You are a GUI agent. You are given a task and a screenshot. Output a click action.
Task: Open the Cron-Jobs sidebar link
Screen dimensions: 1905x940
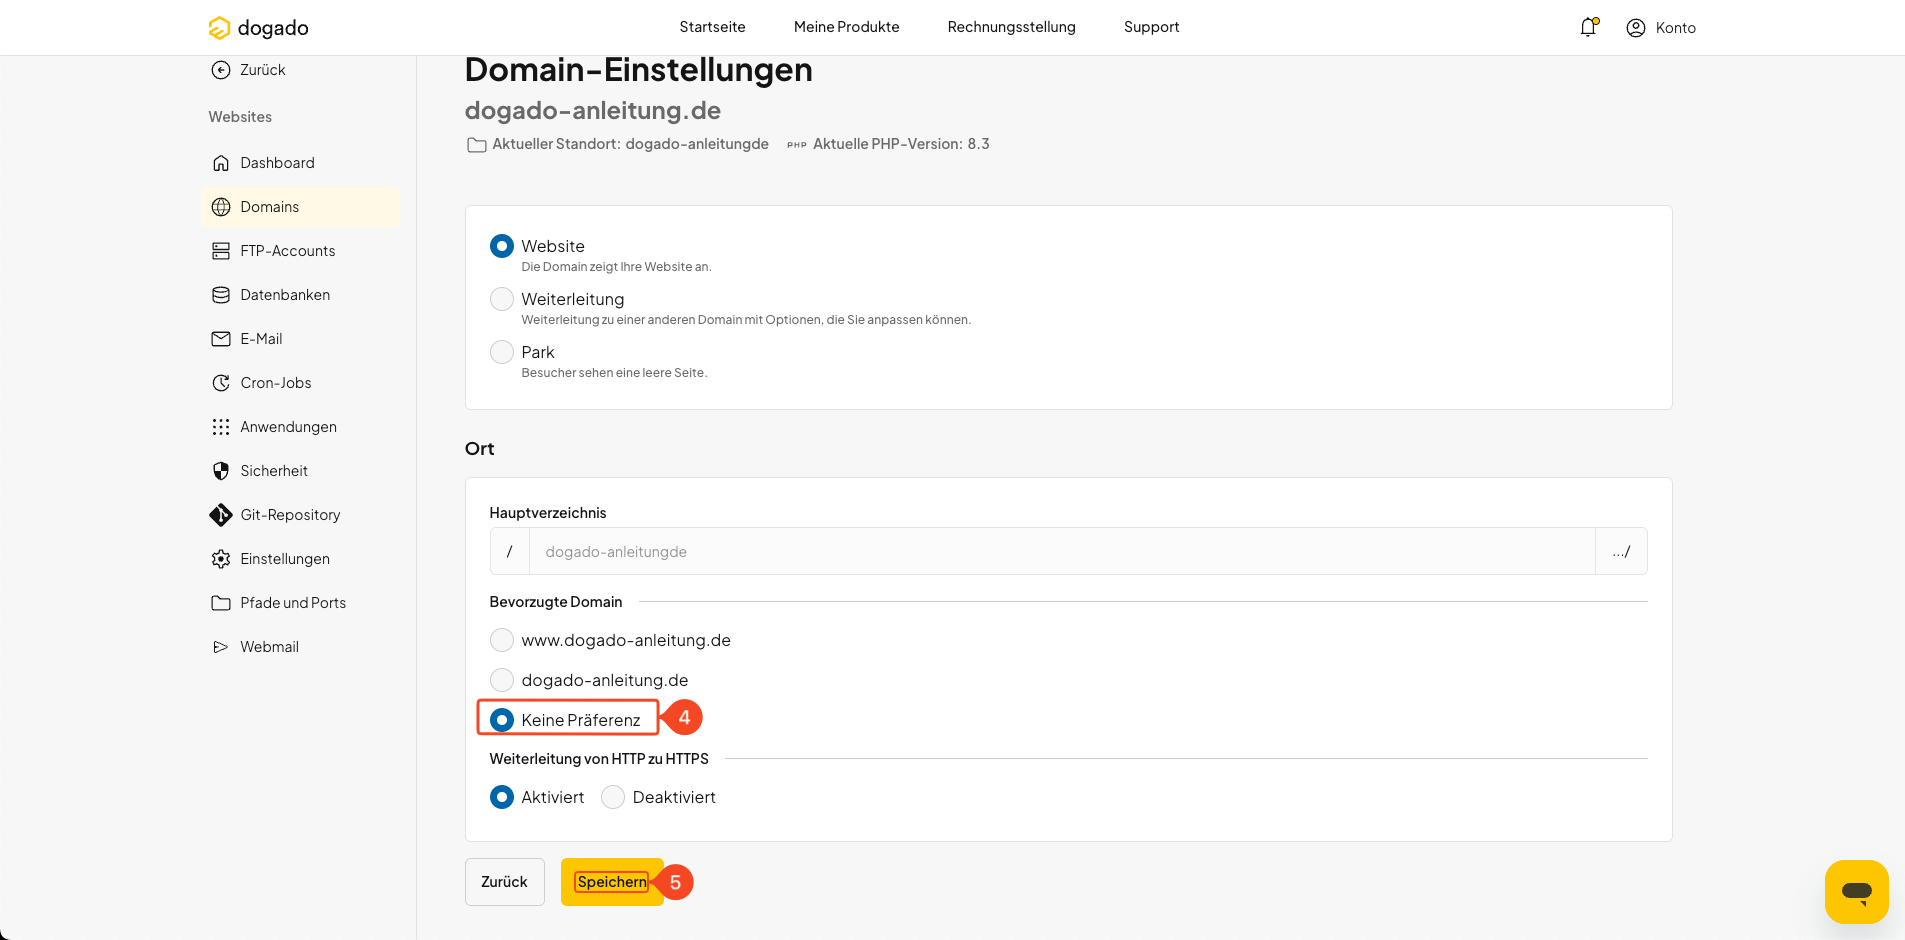coord(300,383)
